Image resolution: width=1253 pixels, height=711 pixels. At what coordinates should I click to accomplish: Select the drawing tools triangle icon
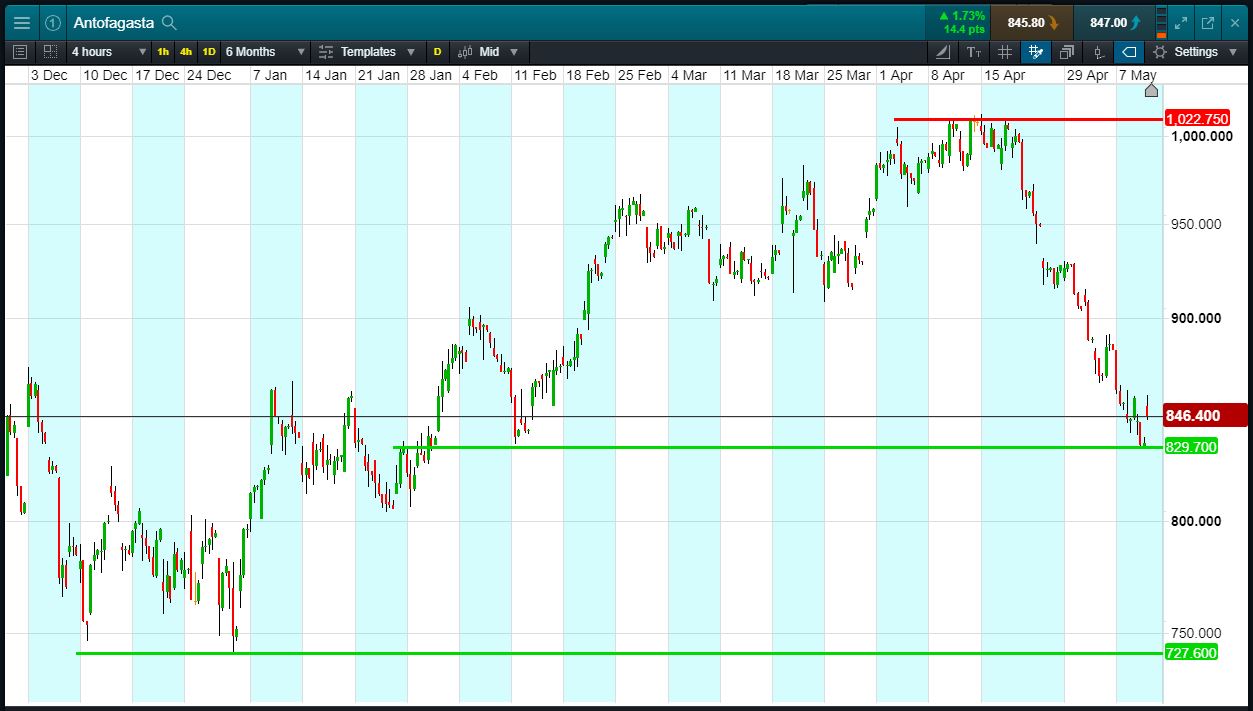[x=943, y=51]
